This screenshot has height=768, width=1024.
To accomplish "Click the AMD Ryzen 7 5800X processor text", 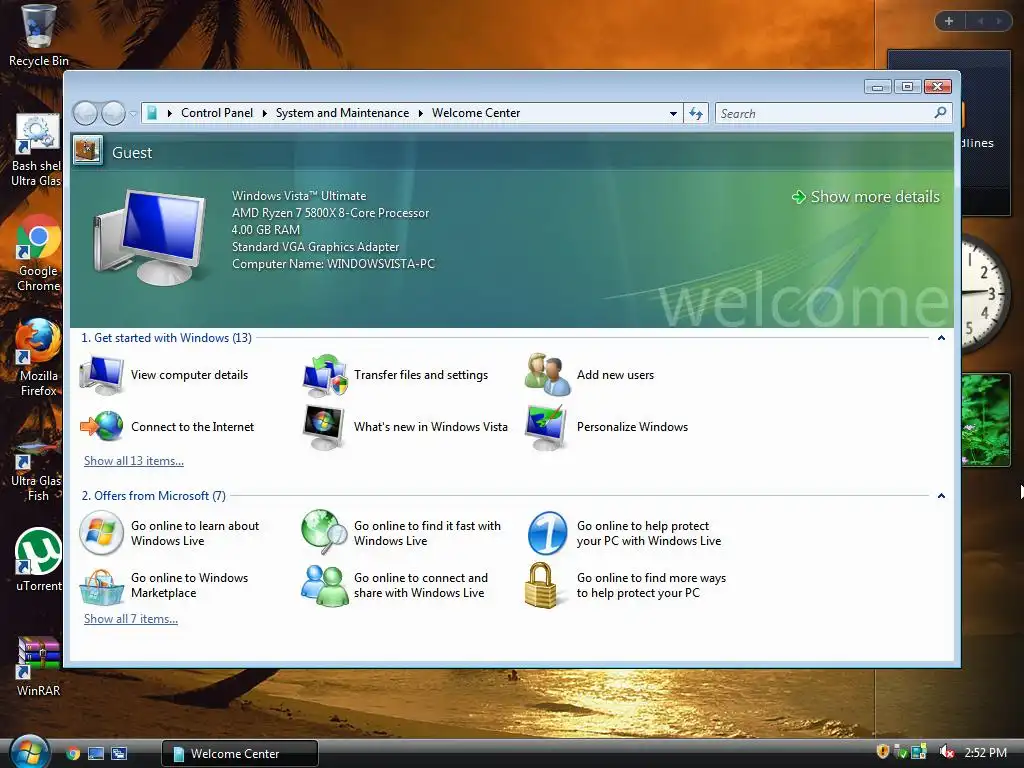I will click(x=330, y=213).
